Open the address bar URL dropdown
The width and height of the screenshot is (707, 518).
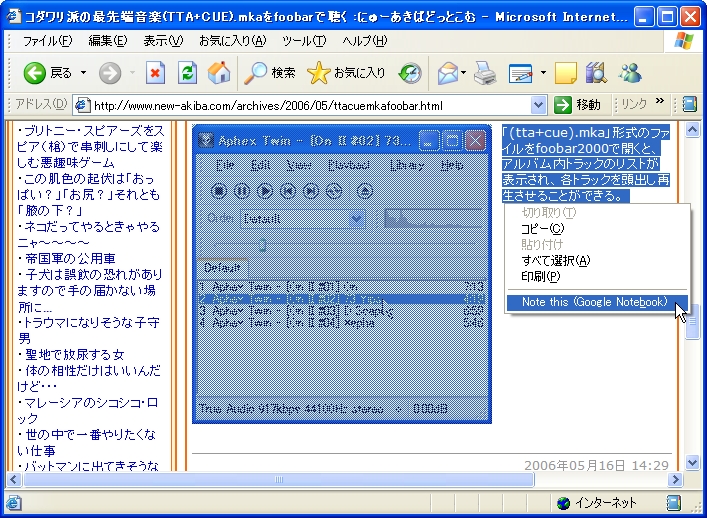tap(538, 105)
